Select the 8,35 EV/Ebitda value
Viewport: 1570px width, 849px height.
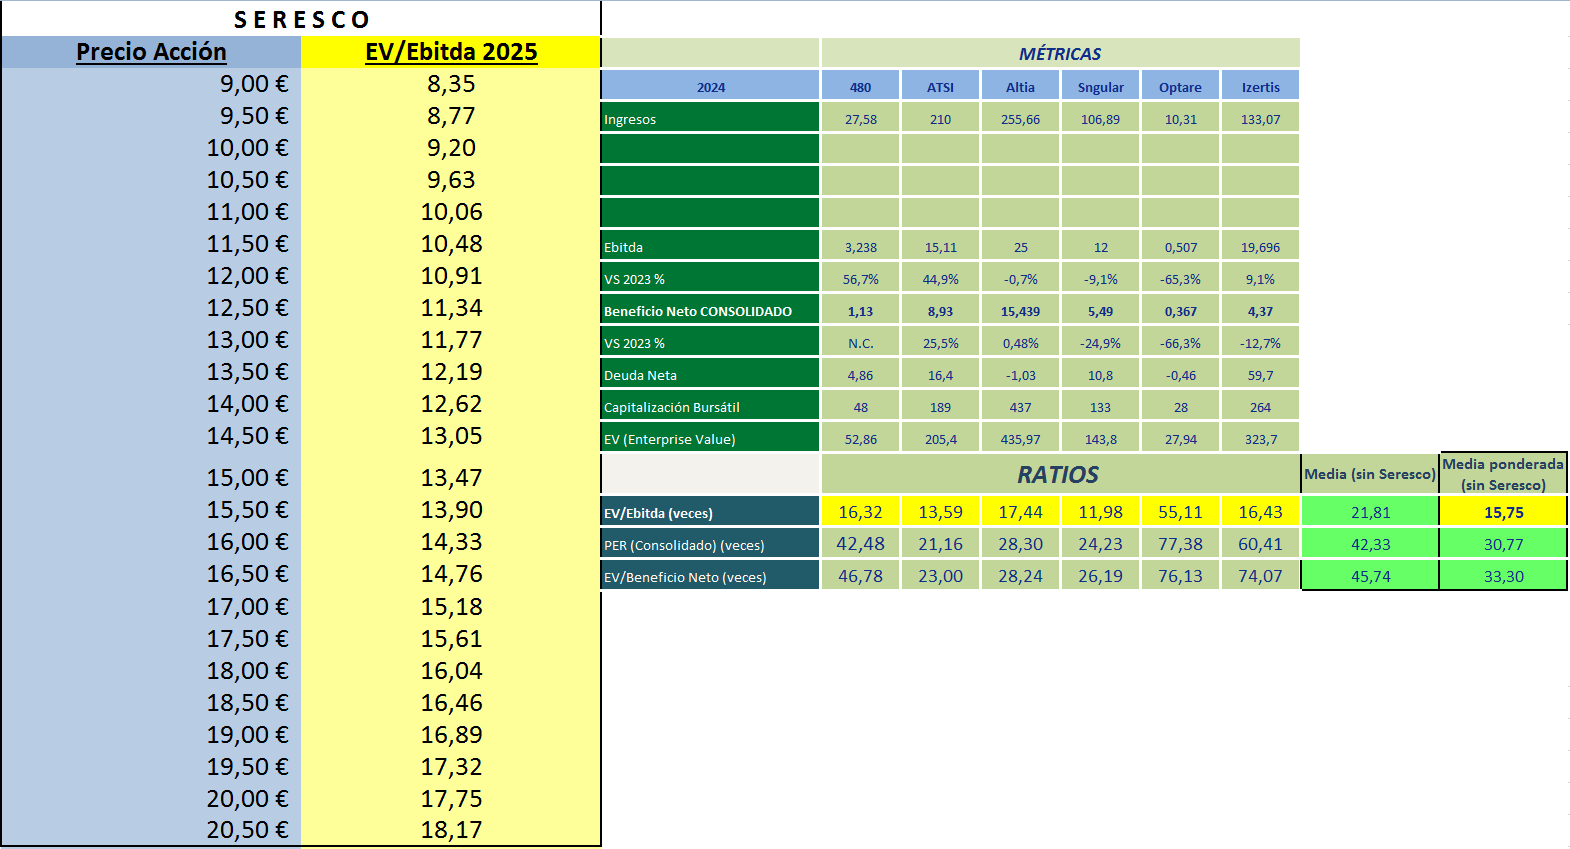tap(451, 84)
